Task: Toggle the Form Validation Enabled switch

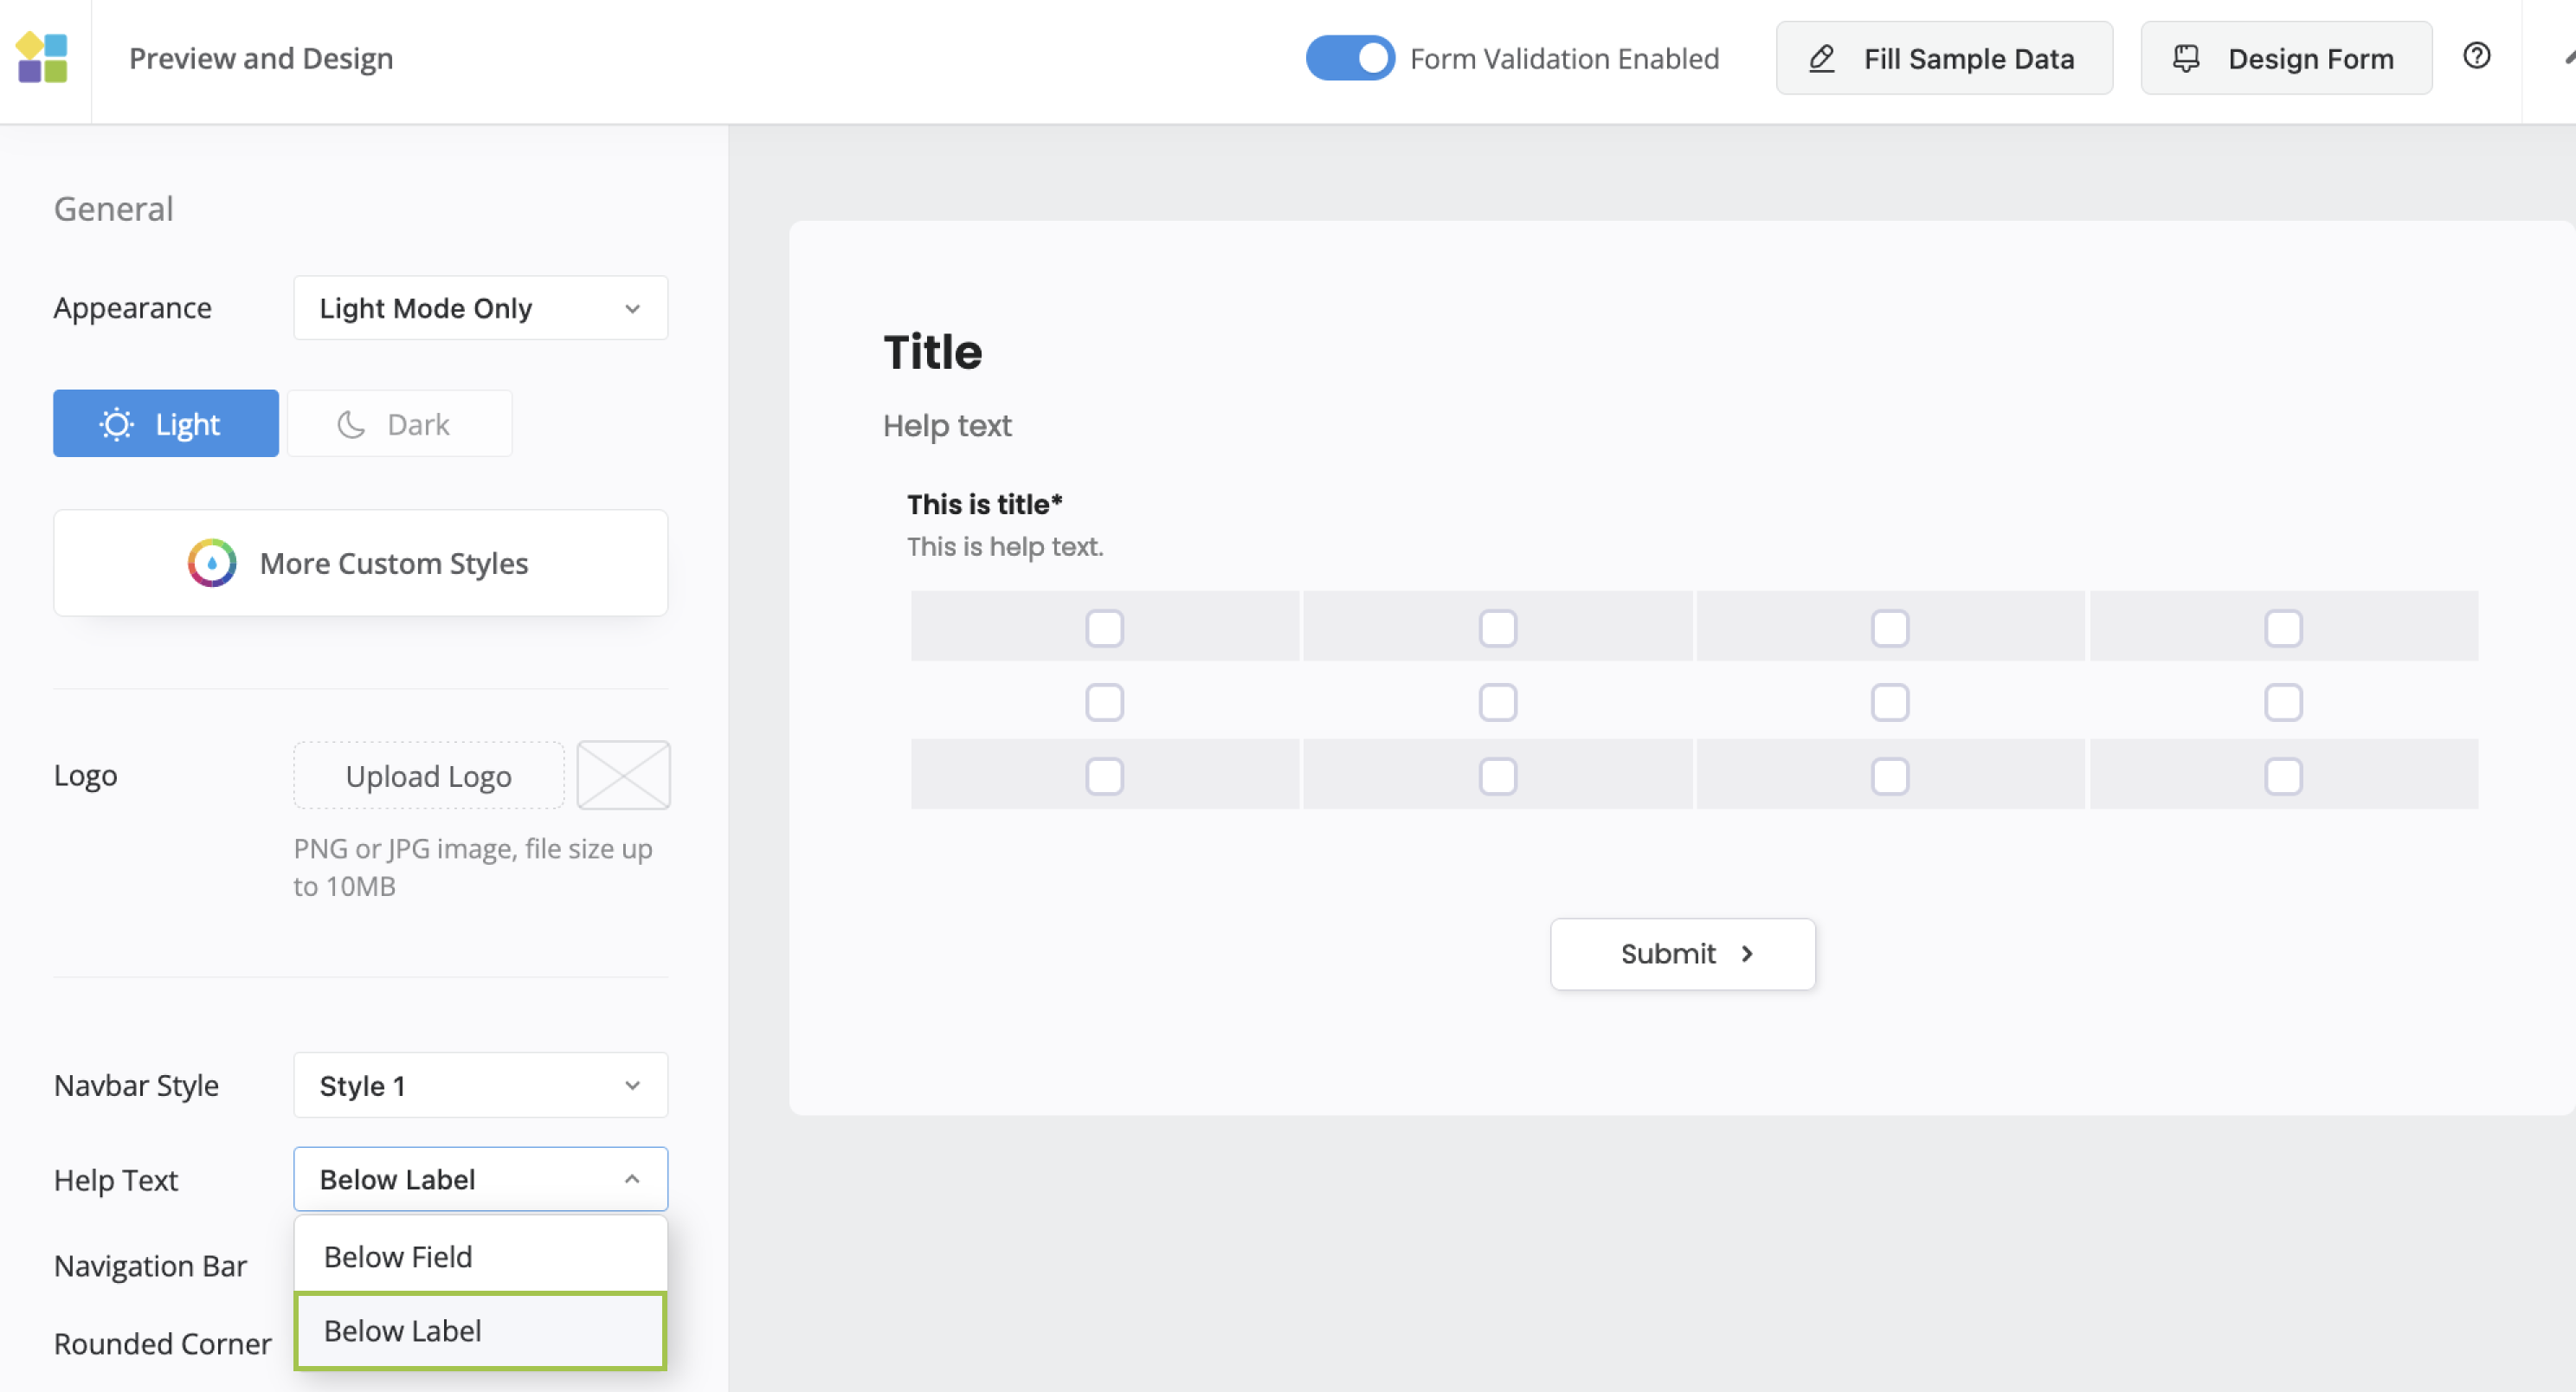Action: tap(1350, 58)
